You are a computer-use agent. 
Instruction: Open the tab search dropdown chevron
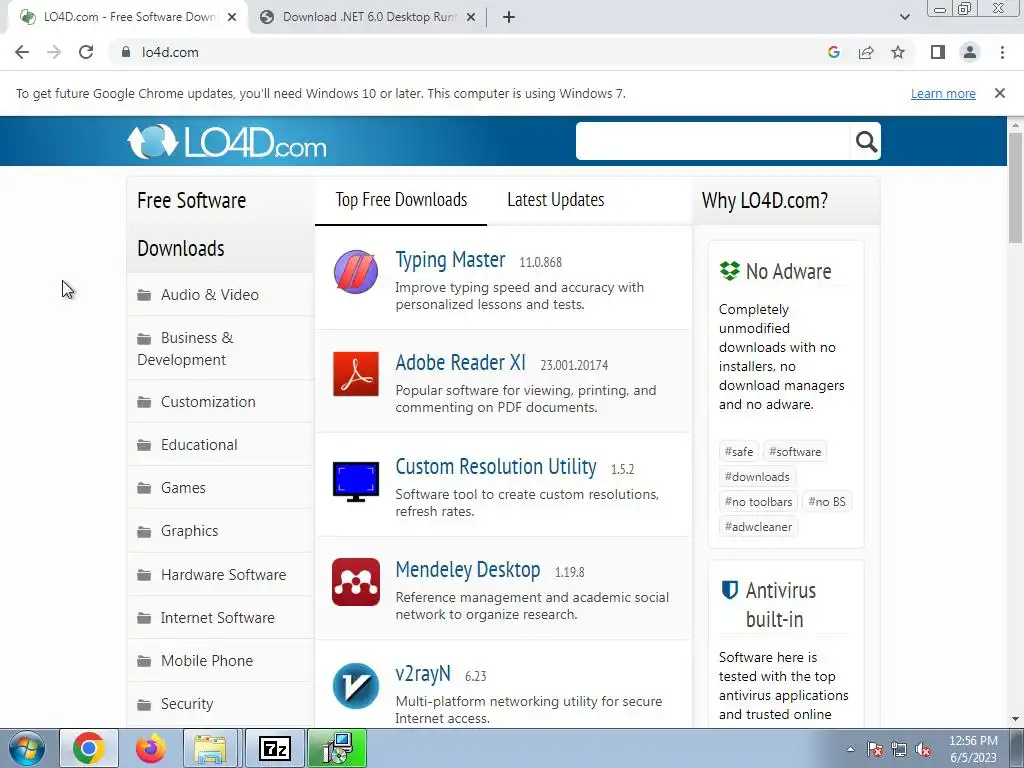(x=904, y=17)
